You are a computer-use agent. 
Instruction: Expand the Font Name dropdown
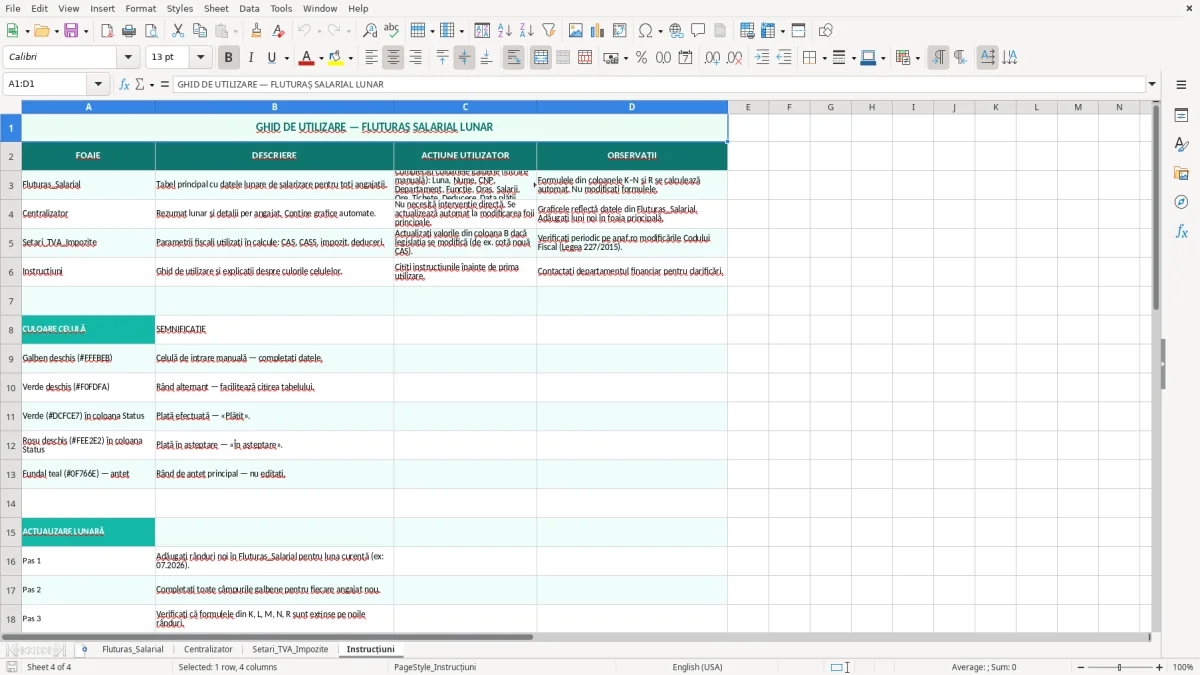128,58
